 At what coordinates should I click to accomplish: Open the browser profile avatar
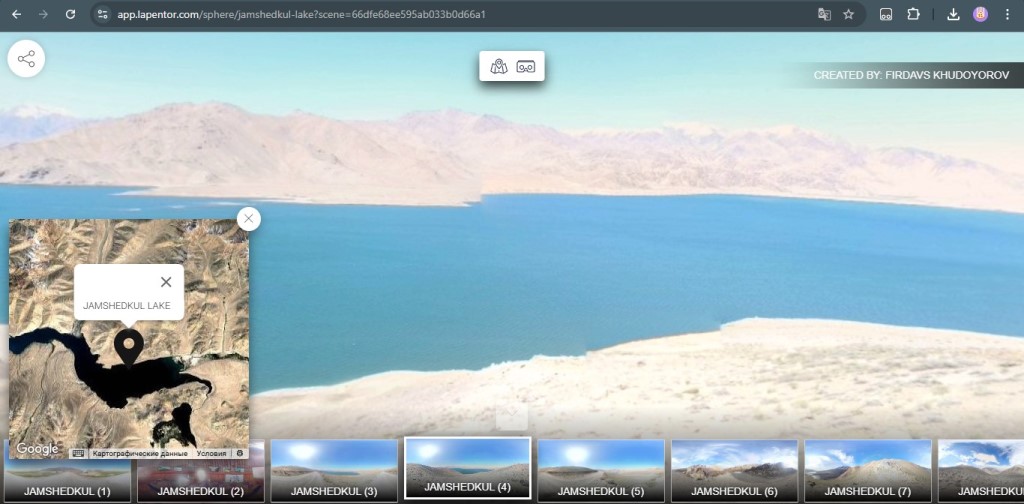980,15
